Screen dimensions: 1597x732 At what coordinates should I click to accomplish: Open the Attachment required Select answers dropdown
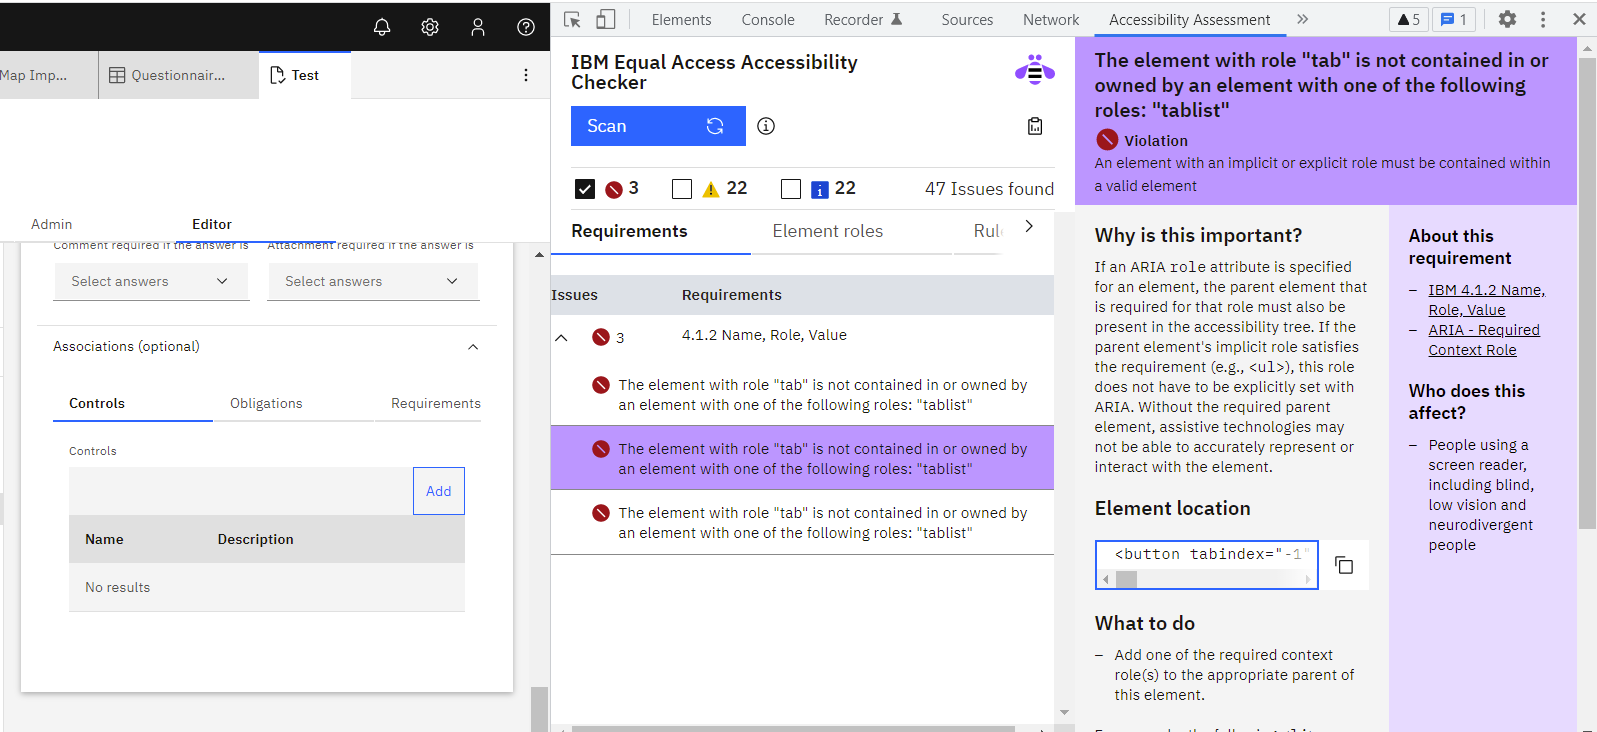pyautogui.click(x=373, y=282)
